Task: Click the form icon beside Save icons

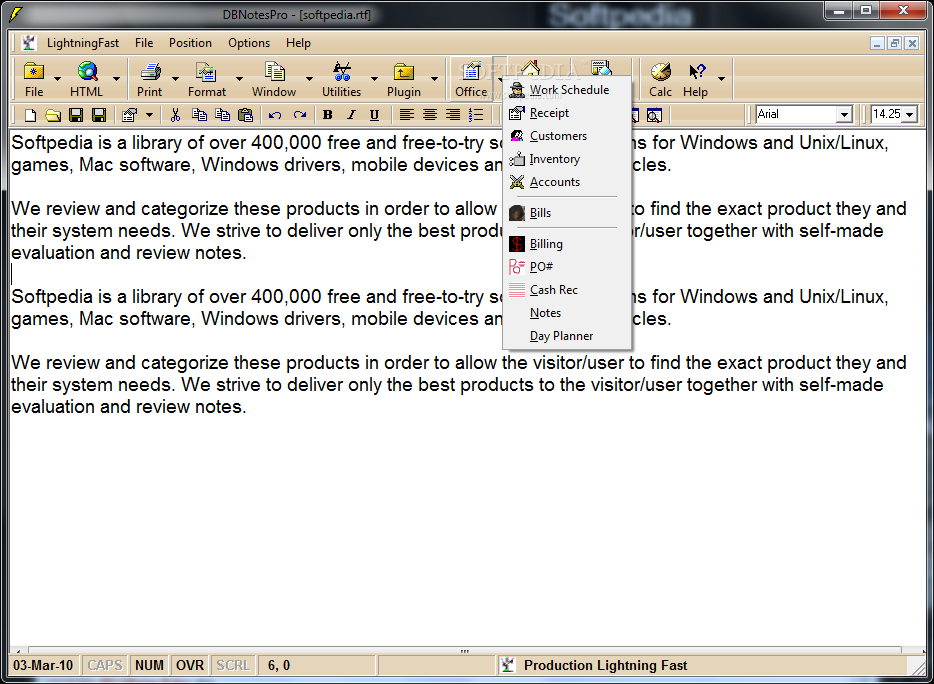Action: [x=129, y=115]
